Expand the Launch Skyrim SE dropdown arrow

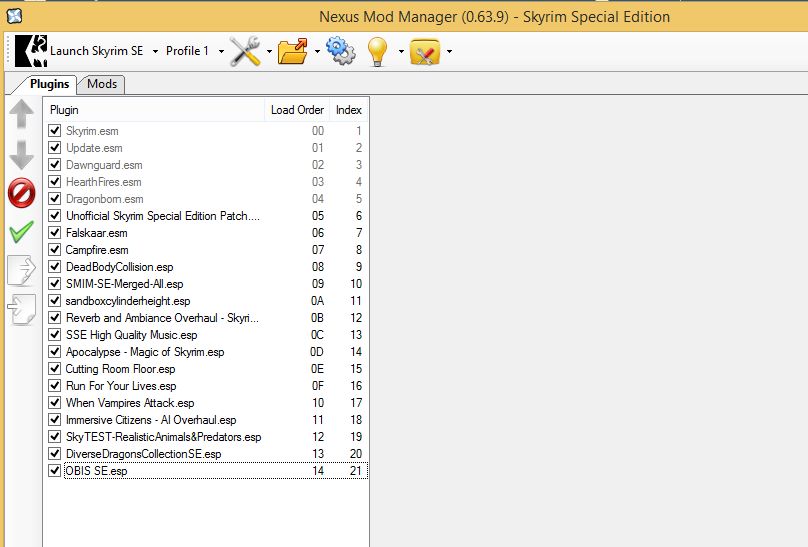click(155, 52)
